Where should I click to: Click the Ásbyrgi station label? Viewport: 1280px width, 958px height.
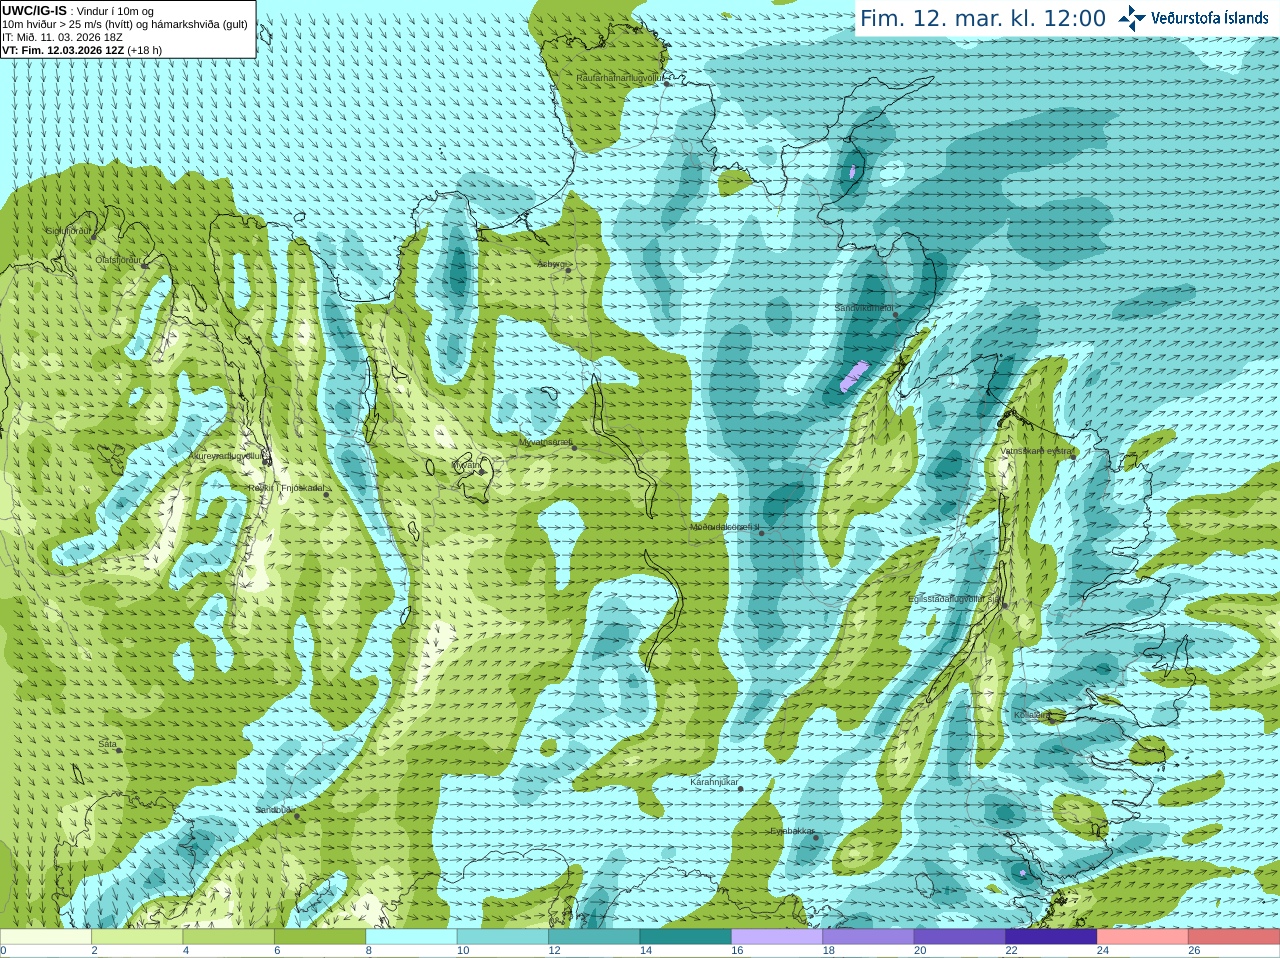coord(550,264)
